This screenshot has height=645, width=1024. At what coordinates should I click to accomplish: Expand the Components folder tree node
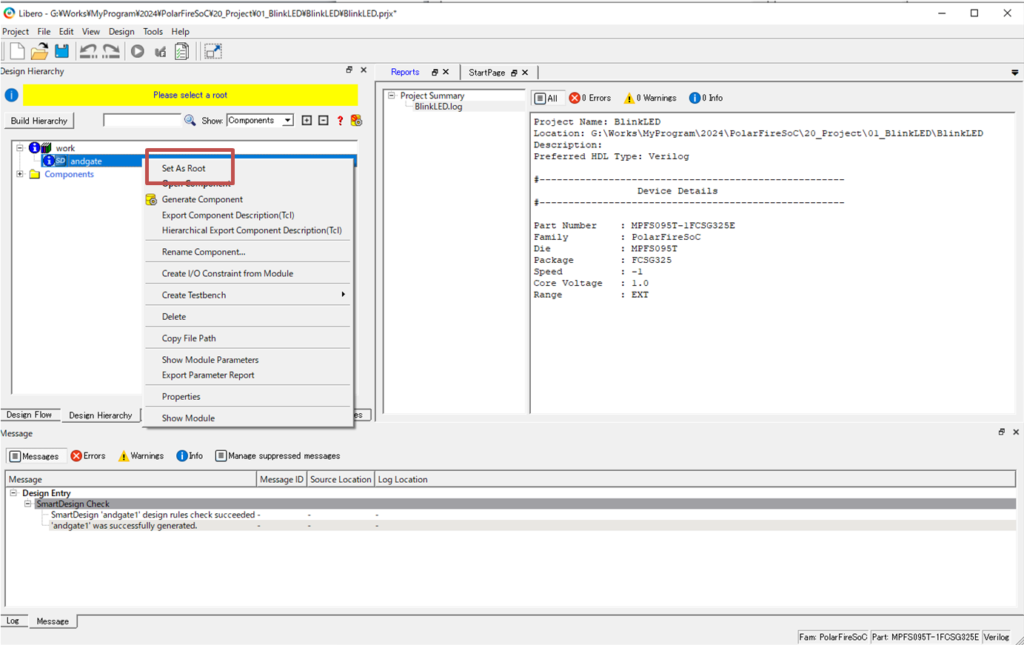(x=21, y=174)
